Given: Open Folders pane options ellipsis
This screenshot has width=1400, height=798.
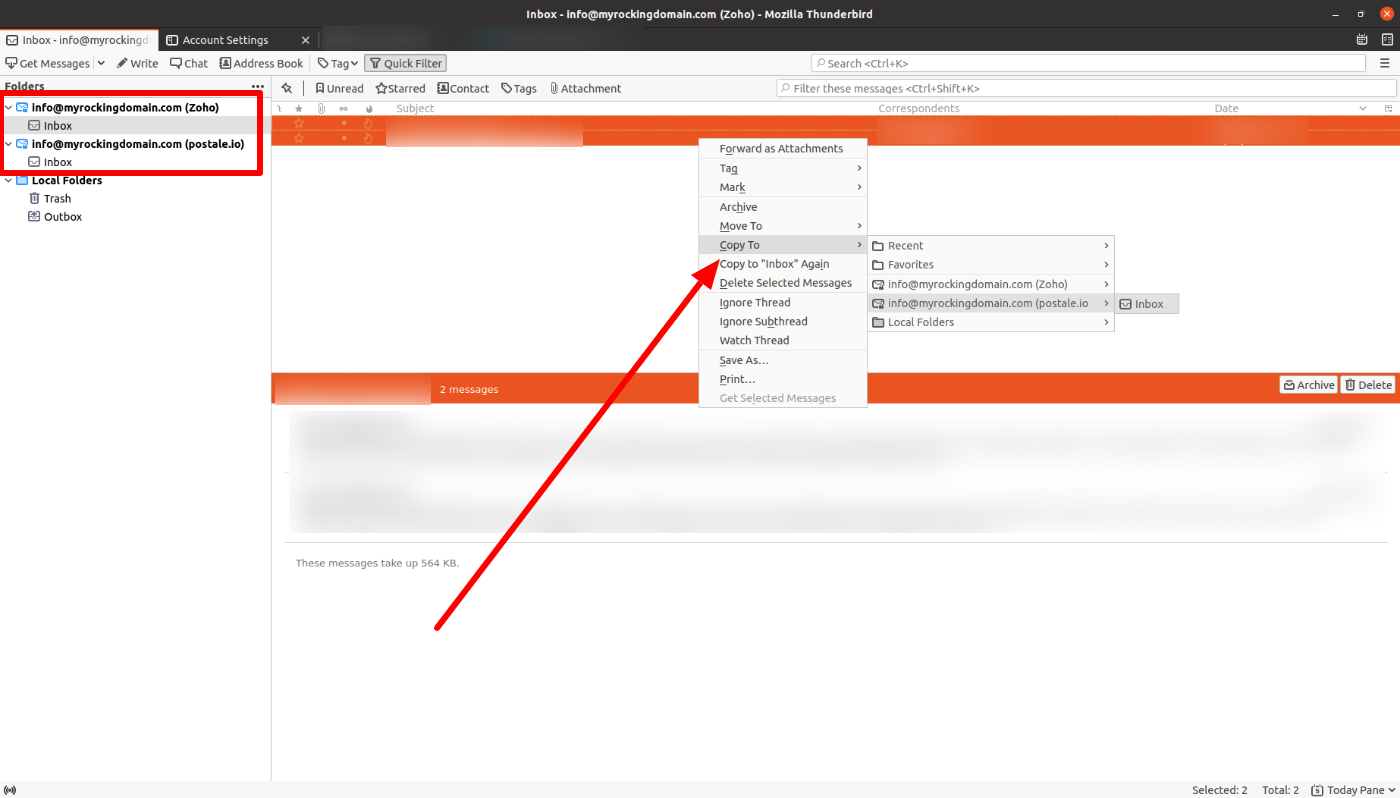Looking at the screenshot, I should click(258, 87).
